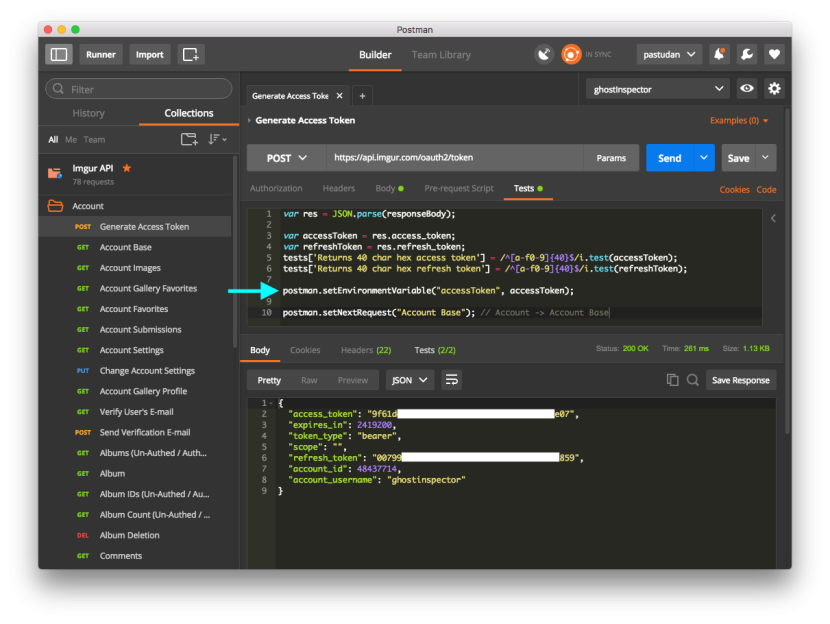Open the History tab in sidebar
830x624 pixels.
tap(88, 113)
